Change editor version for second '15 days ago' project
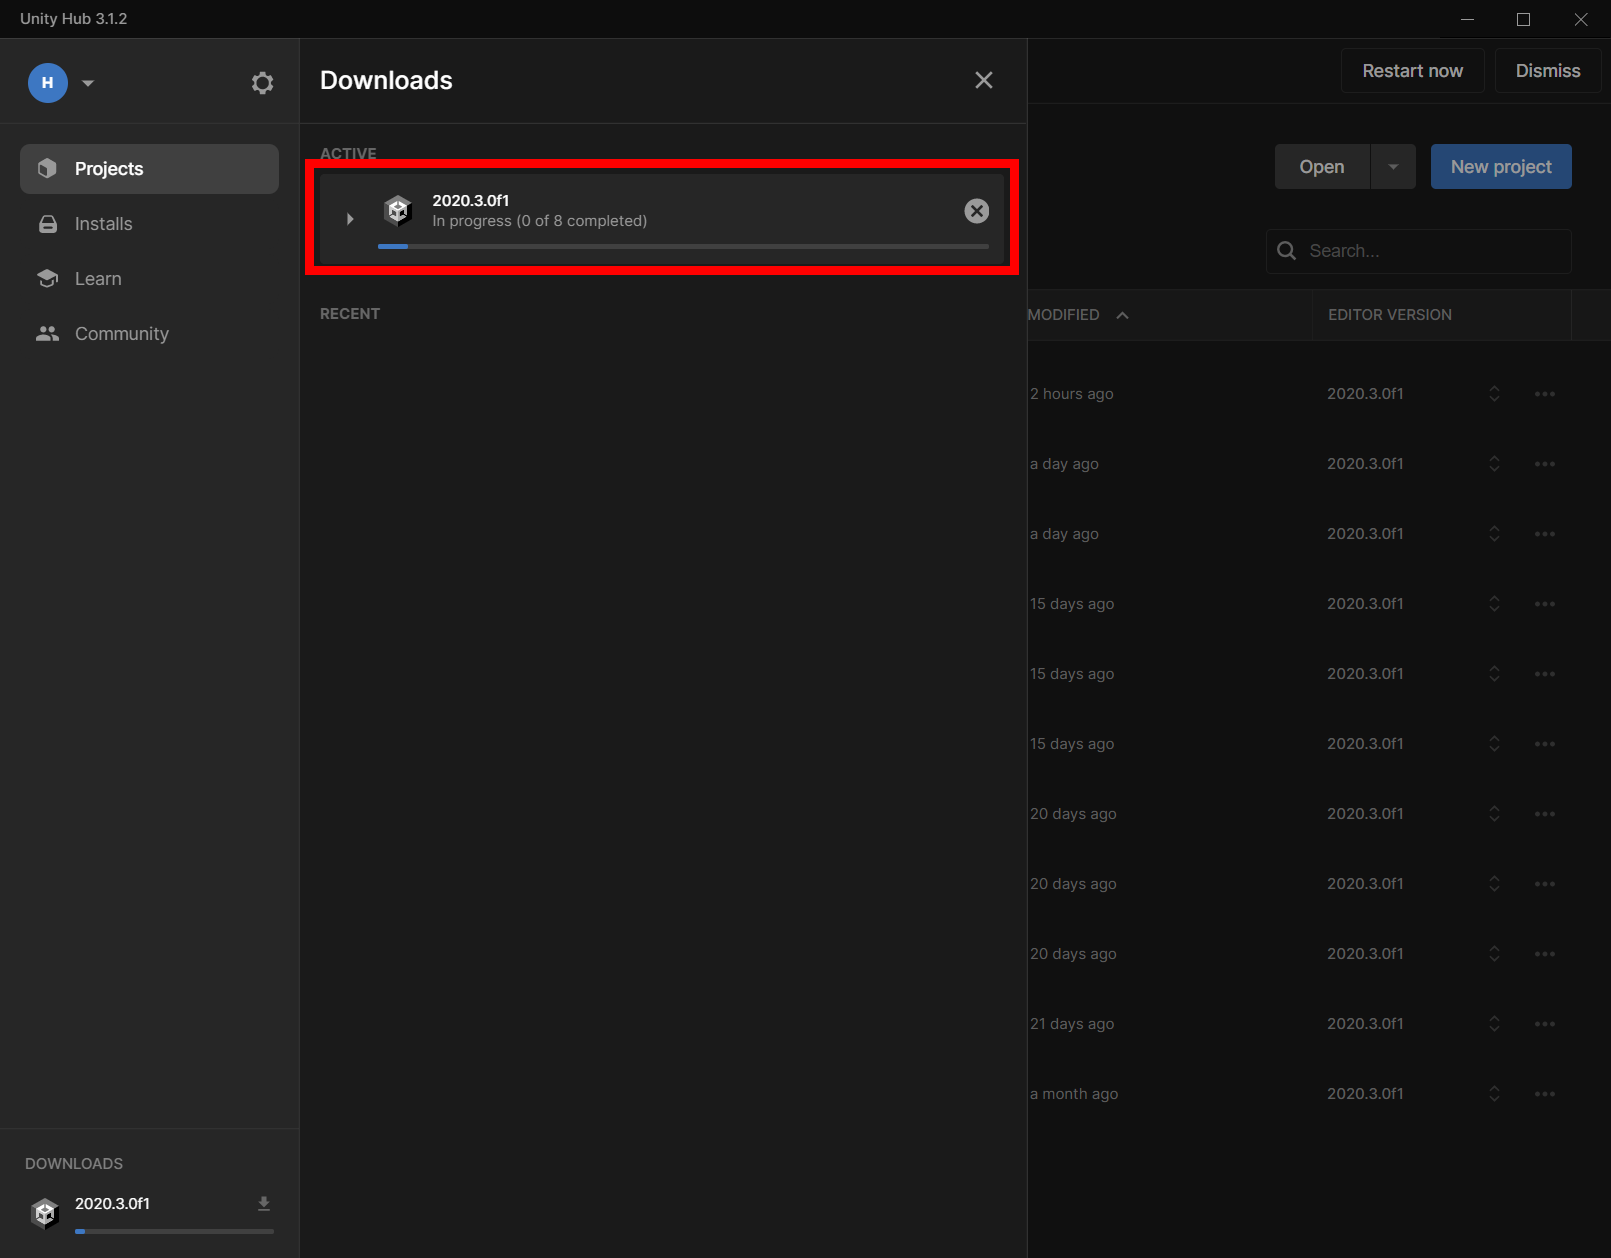This screenshot has height=1258, width=1611. coord(1494,674)
